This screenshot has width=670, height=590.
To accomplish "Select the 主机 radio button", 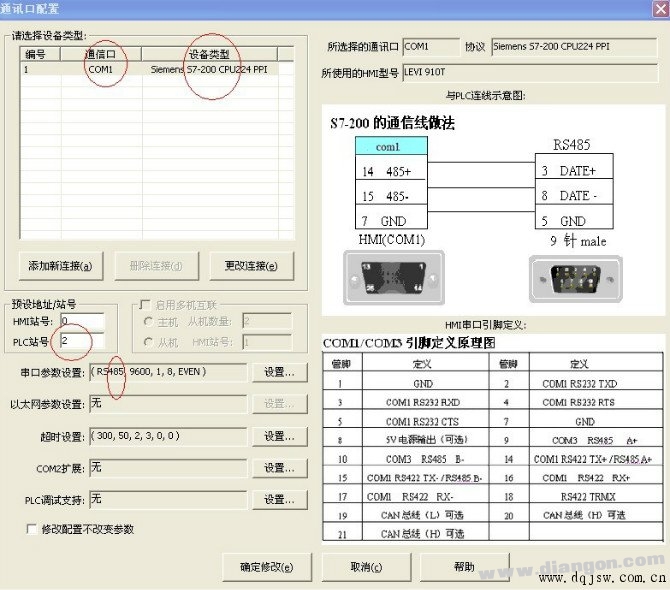I will 148,321.
